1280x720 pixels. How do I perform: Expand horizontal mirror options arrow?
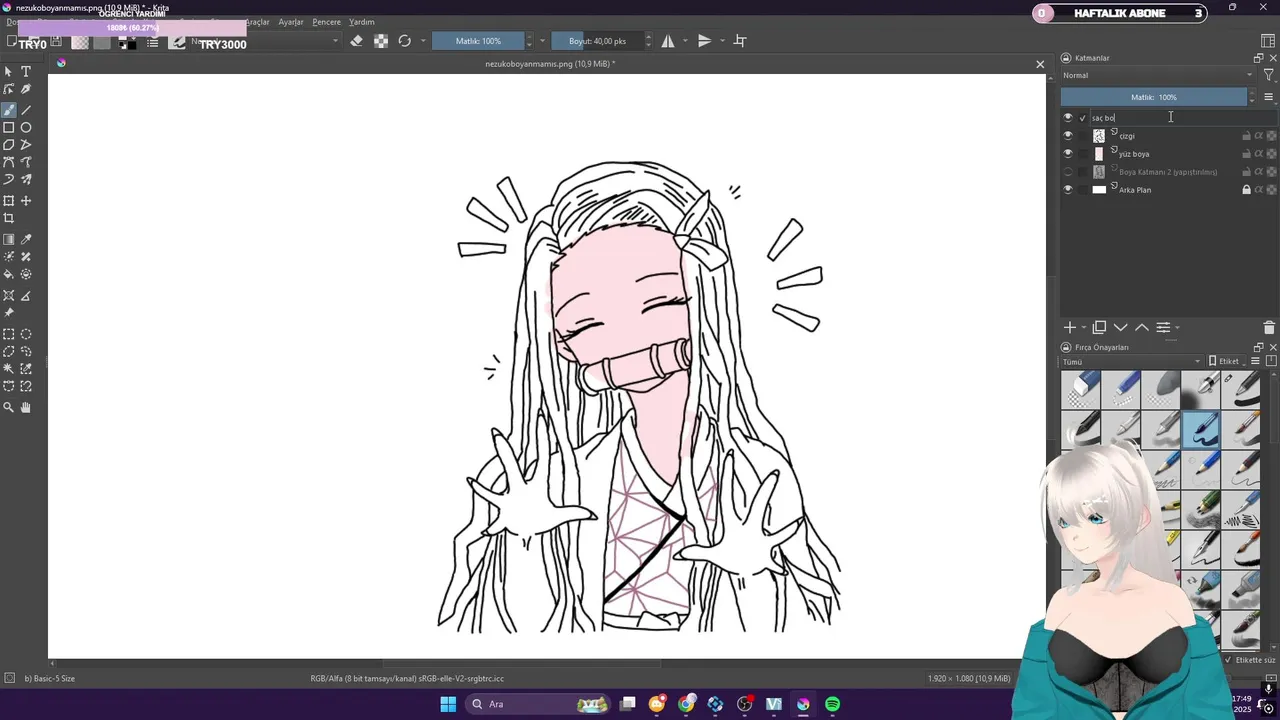pos(685,41)
